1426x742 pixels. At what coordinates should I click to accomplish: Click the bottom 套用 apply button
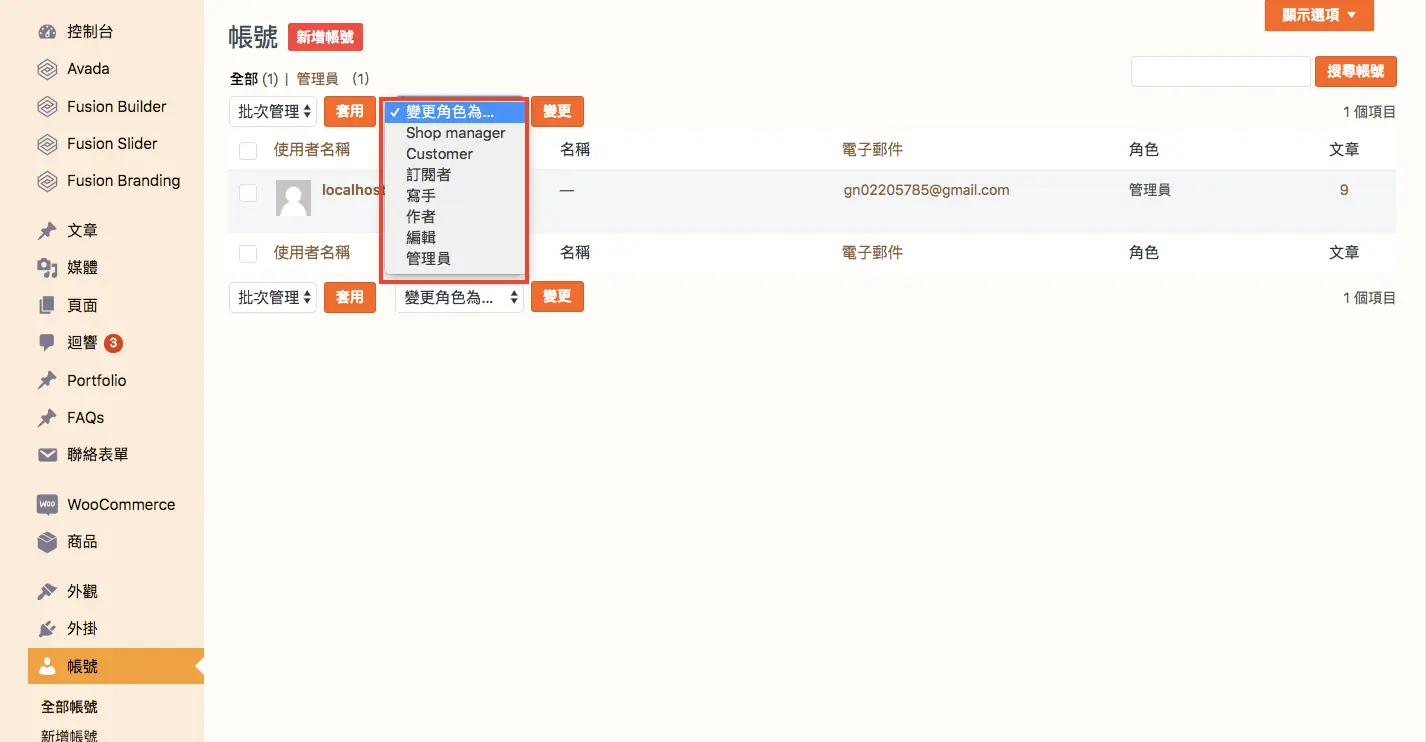350,297
